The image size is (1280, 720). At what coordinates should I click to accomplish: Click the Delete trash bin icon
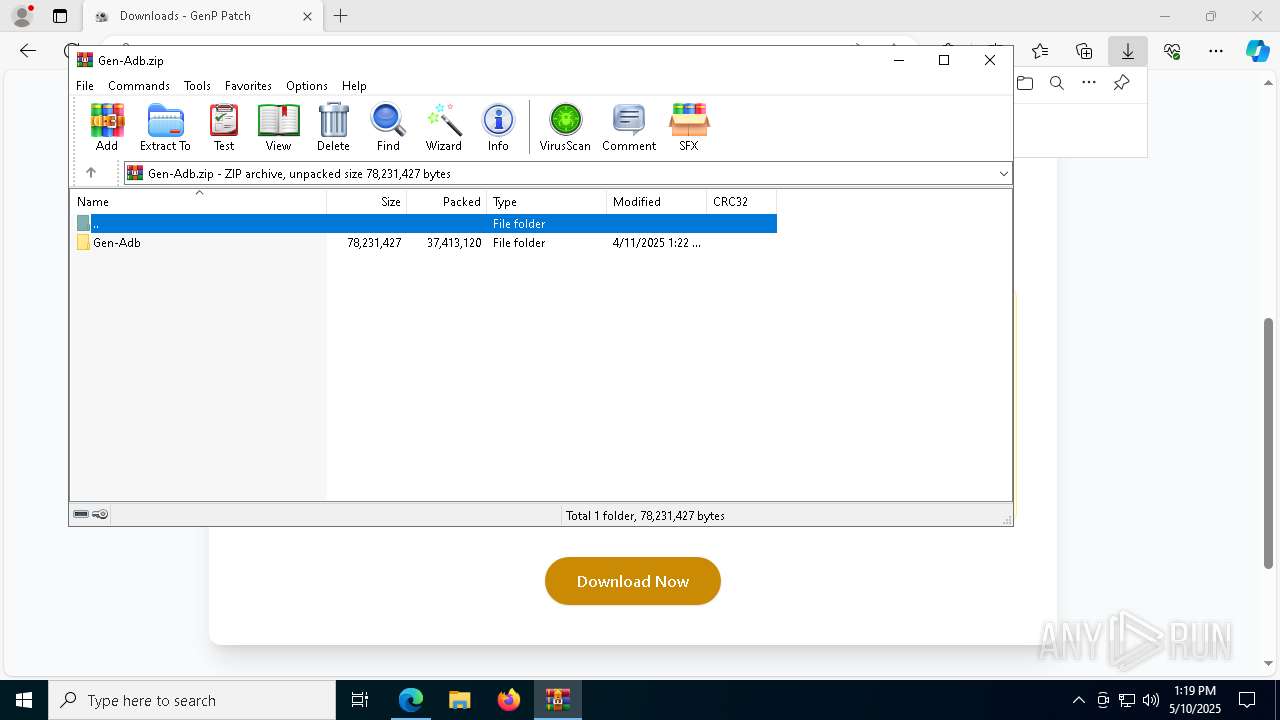[333, 127]
